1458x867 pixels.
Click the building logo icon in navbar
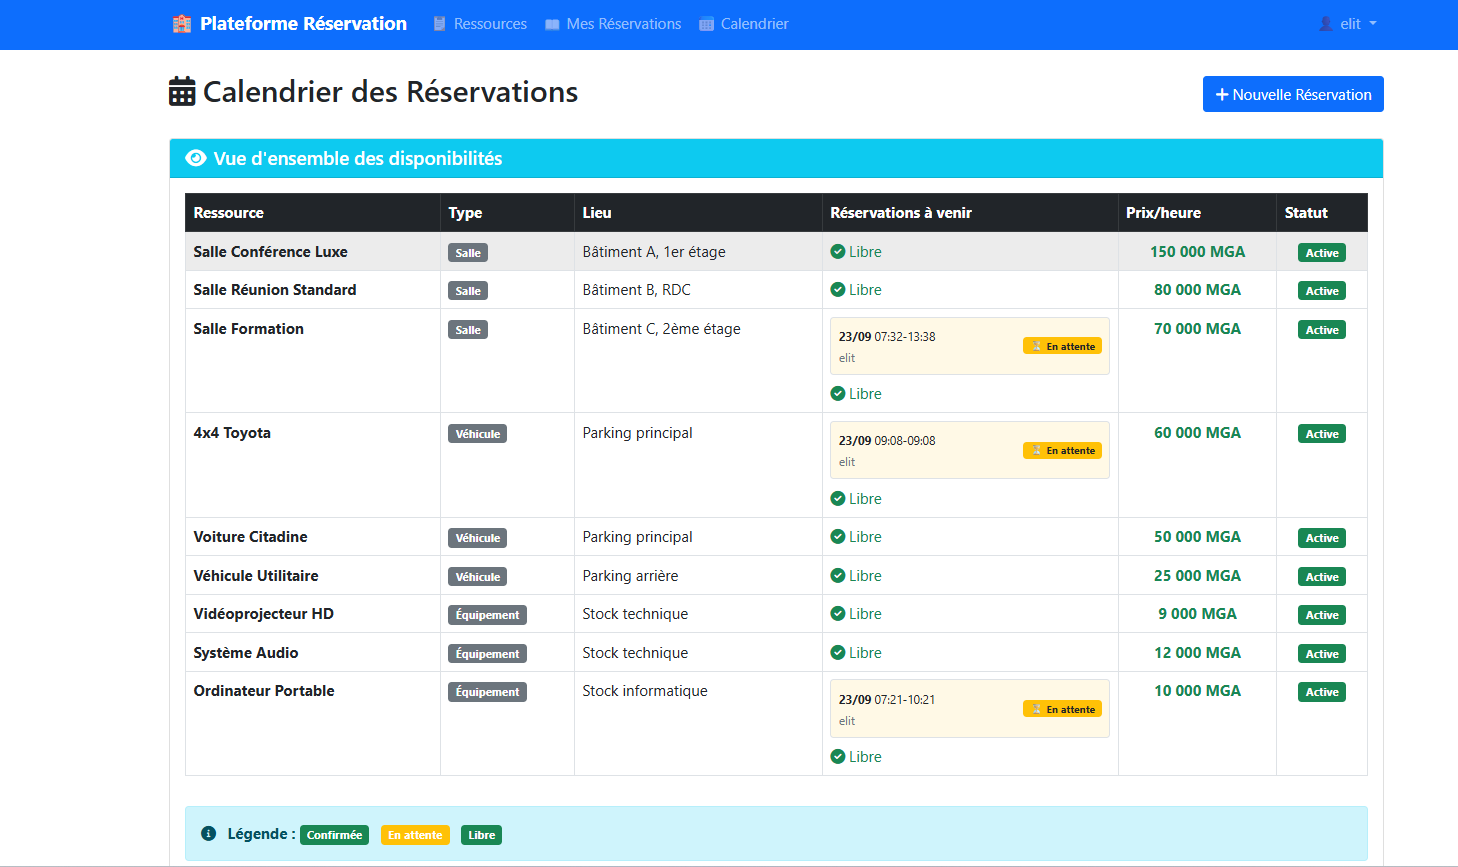pyautogui.click(x=181, y=24)
